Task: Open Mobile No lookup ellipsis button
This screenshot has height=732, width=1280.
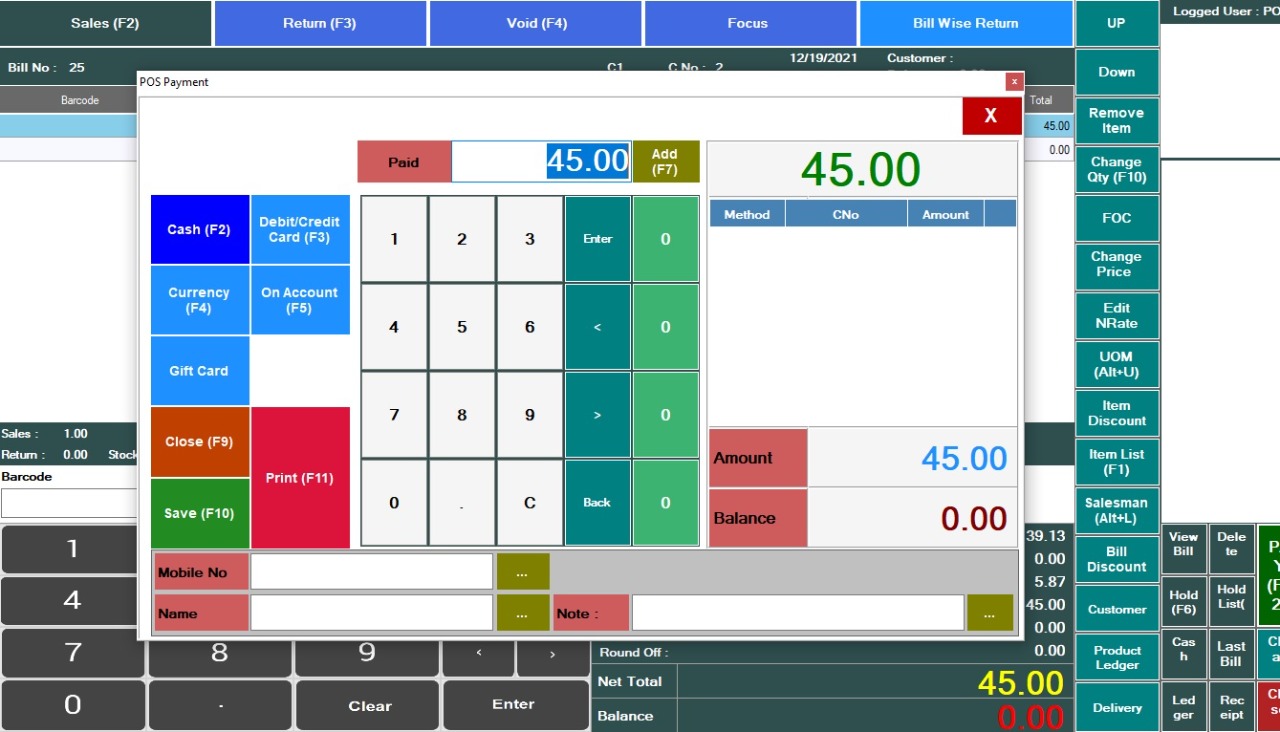Action: [x=523, y=572]
